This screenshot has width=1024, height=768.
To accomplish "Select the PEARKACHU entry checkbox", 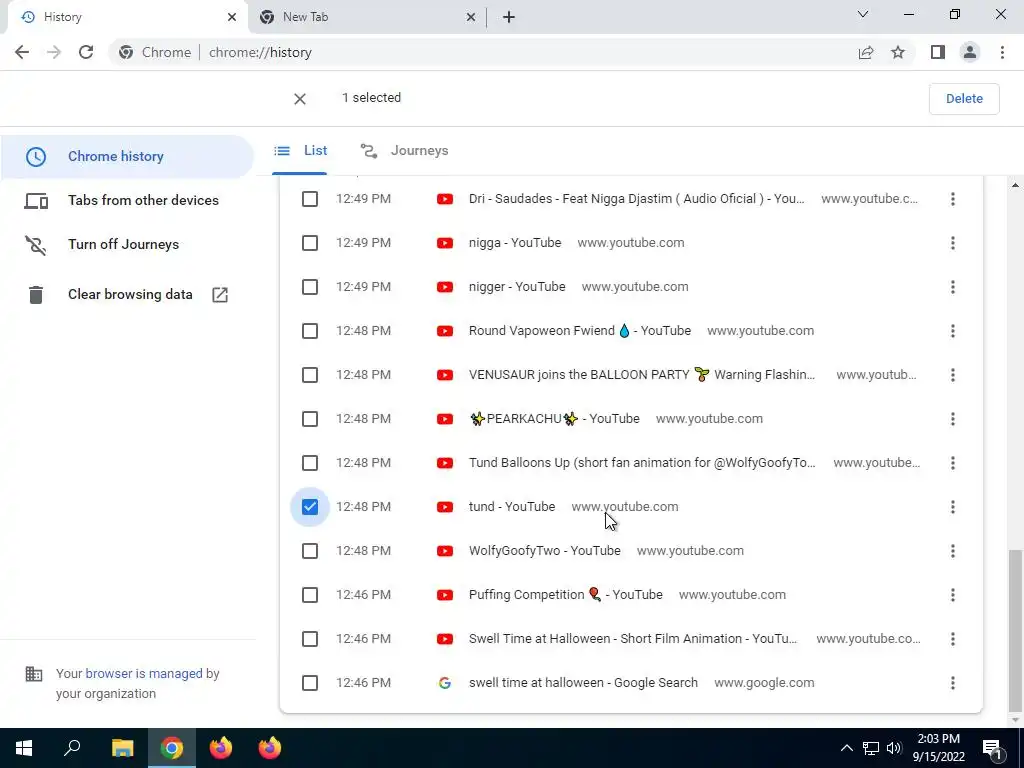I will [310, 419].
